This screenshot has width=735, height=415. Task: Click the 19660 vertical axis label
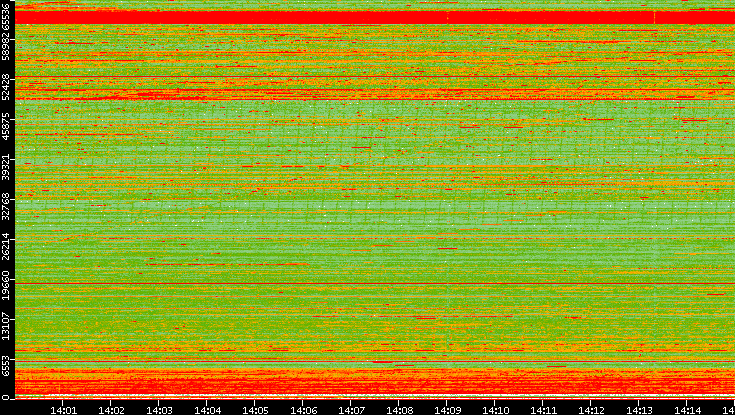tap(5, 286)
